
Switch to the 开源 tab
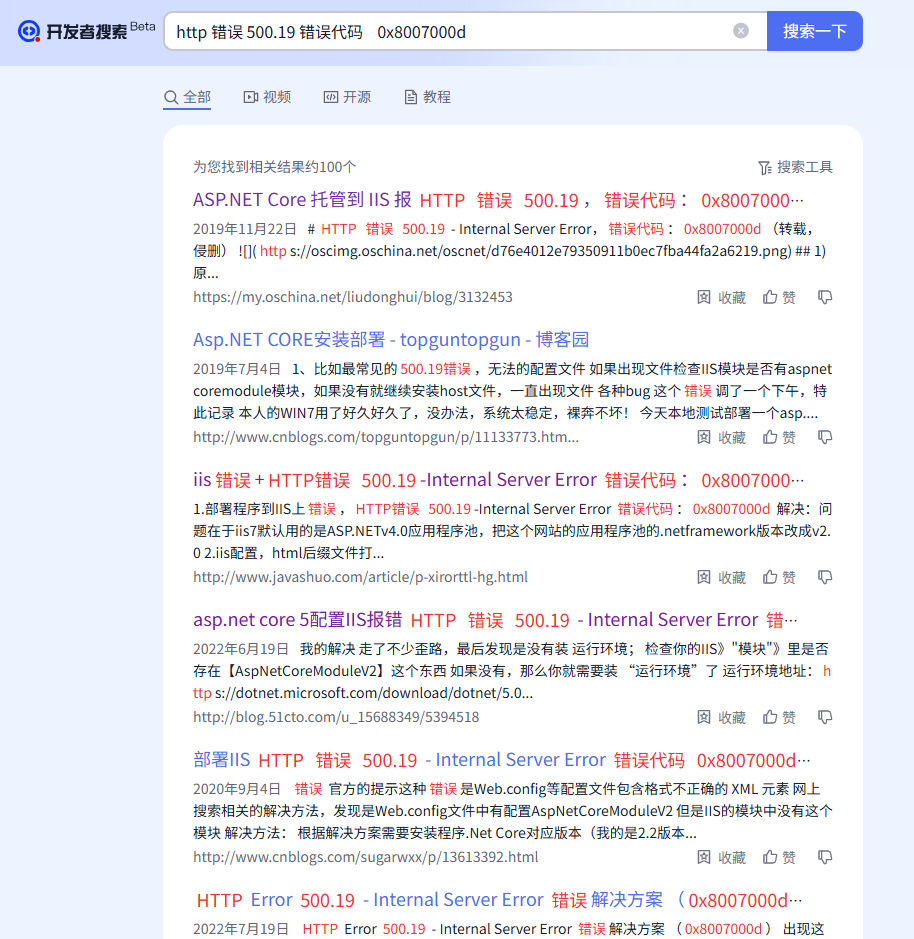click(347, 97)
